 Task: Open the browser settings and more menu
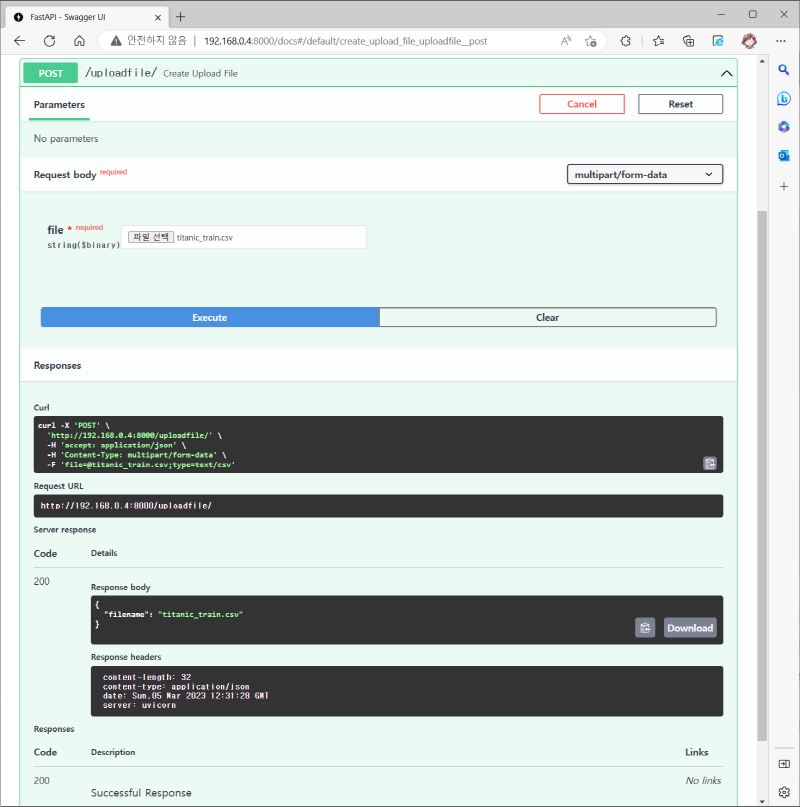point(781,41)
